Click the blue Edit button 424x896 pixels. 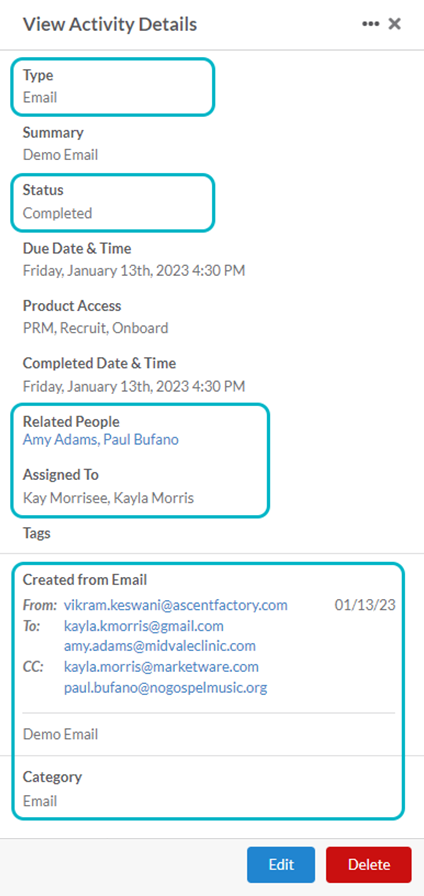coord(281,865)
